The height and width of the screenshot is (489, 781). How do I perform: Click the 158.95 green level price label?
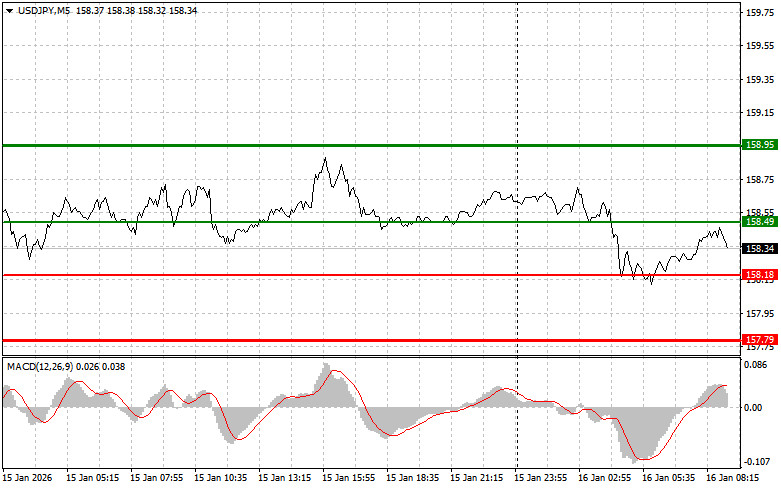click(760, 145)
